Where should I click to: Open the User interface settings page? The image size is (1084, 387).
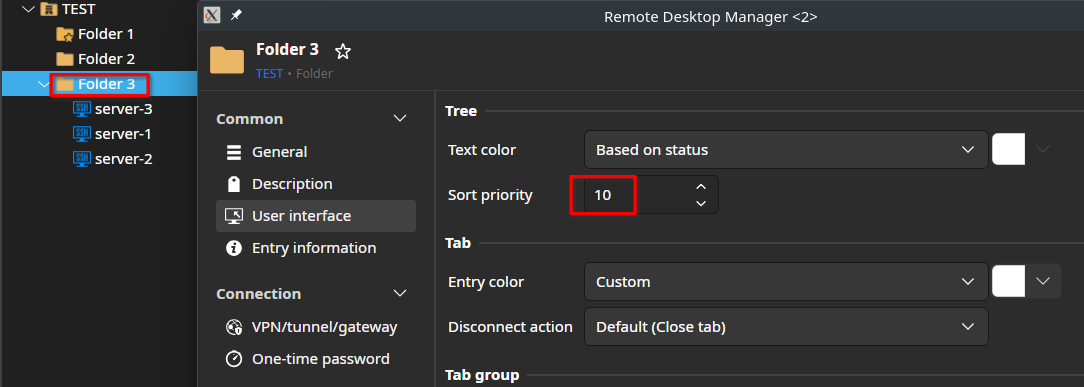pyautogui.click(x=316, y=216)
